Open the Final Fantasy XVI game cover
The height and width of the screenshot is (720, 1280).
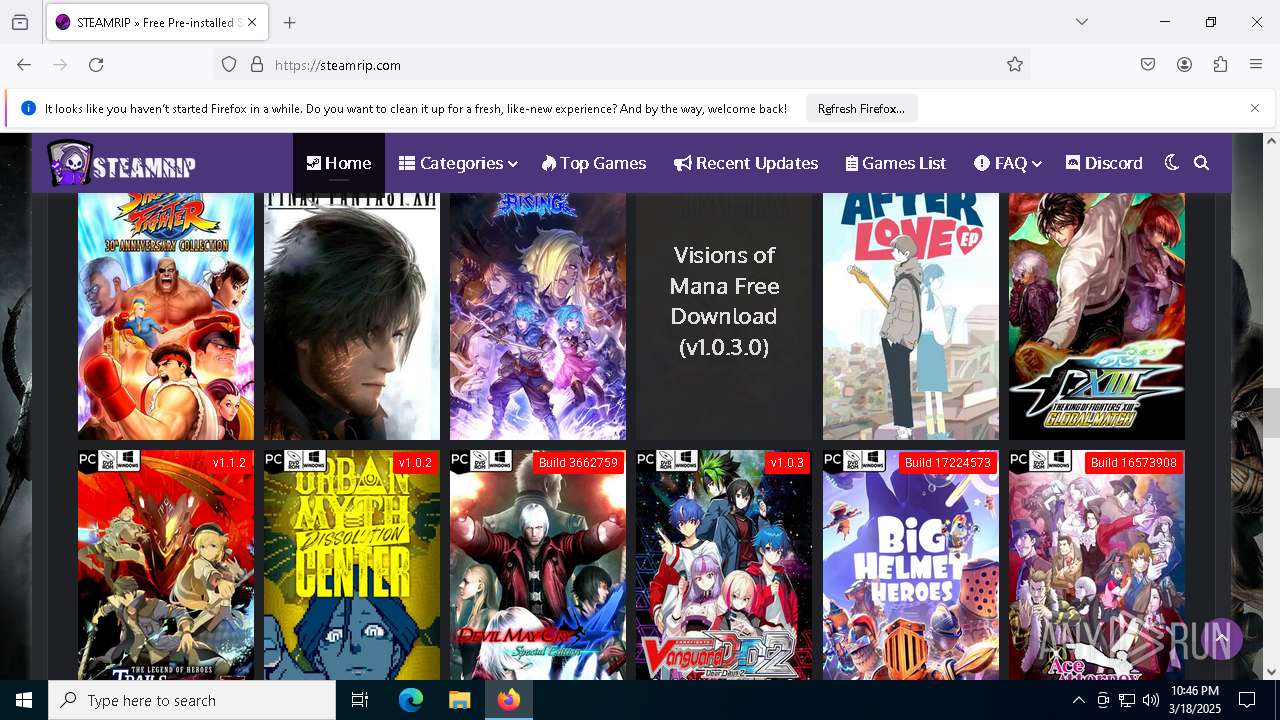coord(352,316)
